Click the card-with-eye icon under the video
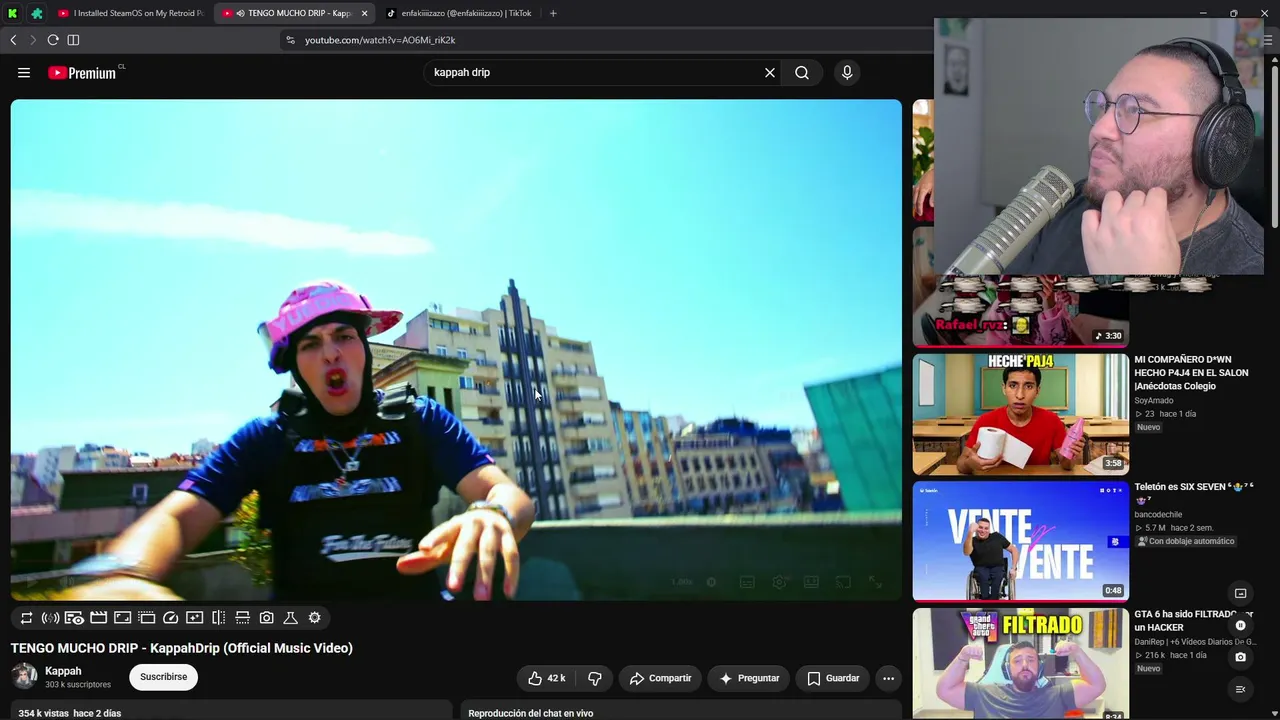 click(74, 618)
